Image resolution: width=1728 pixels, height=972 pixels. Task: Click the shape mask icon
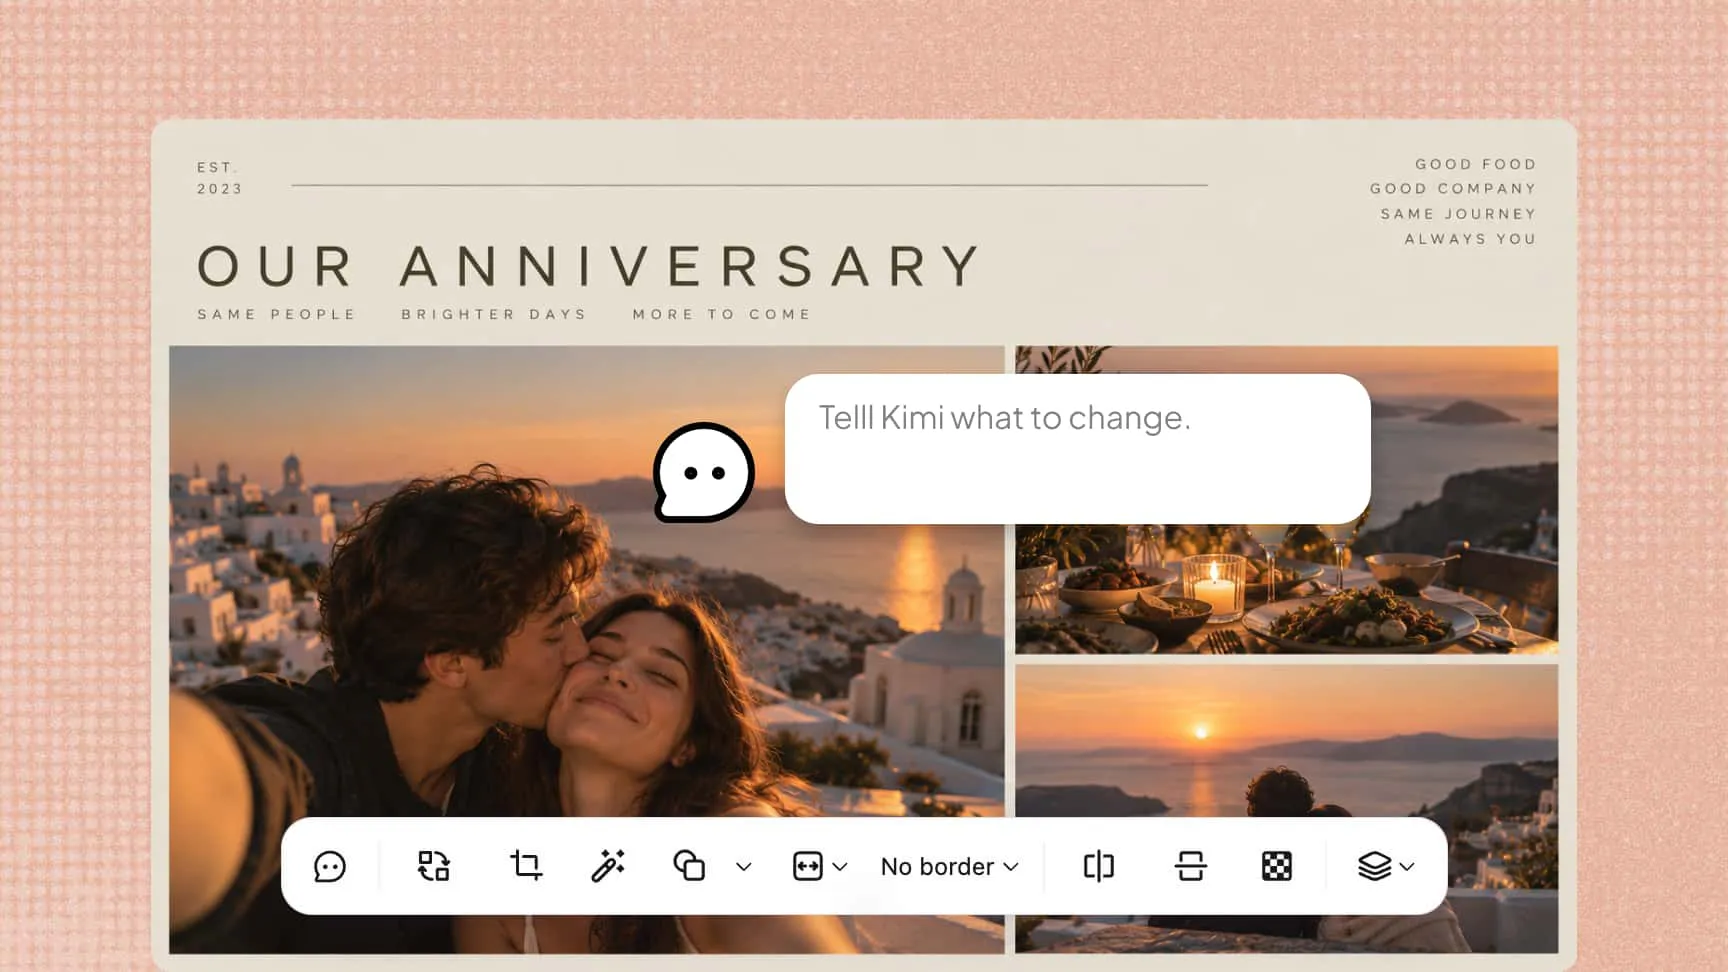(689, 865)
